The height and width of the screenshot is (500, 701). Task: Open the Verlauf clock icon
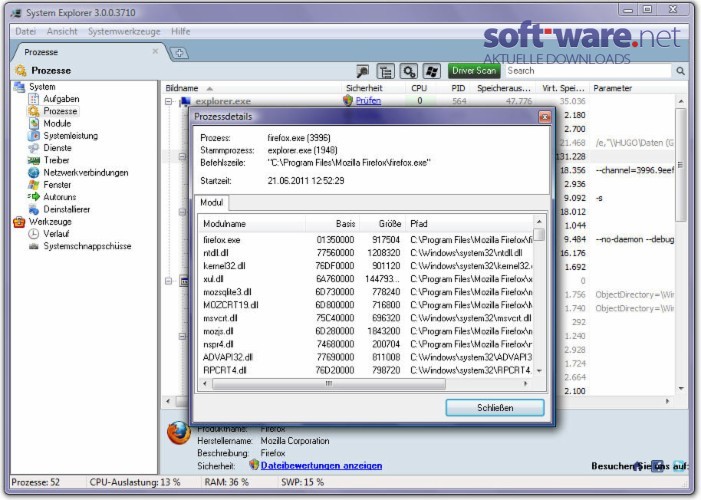(x=34, y=234)
